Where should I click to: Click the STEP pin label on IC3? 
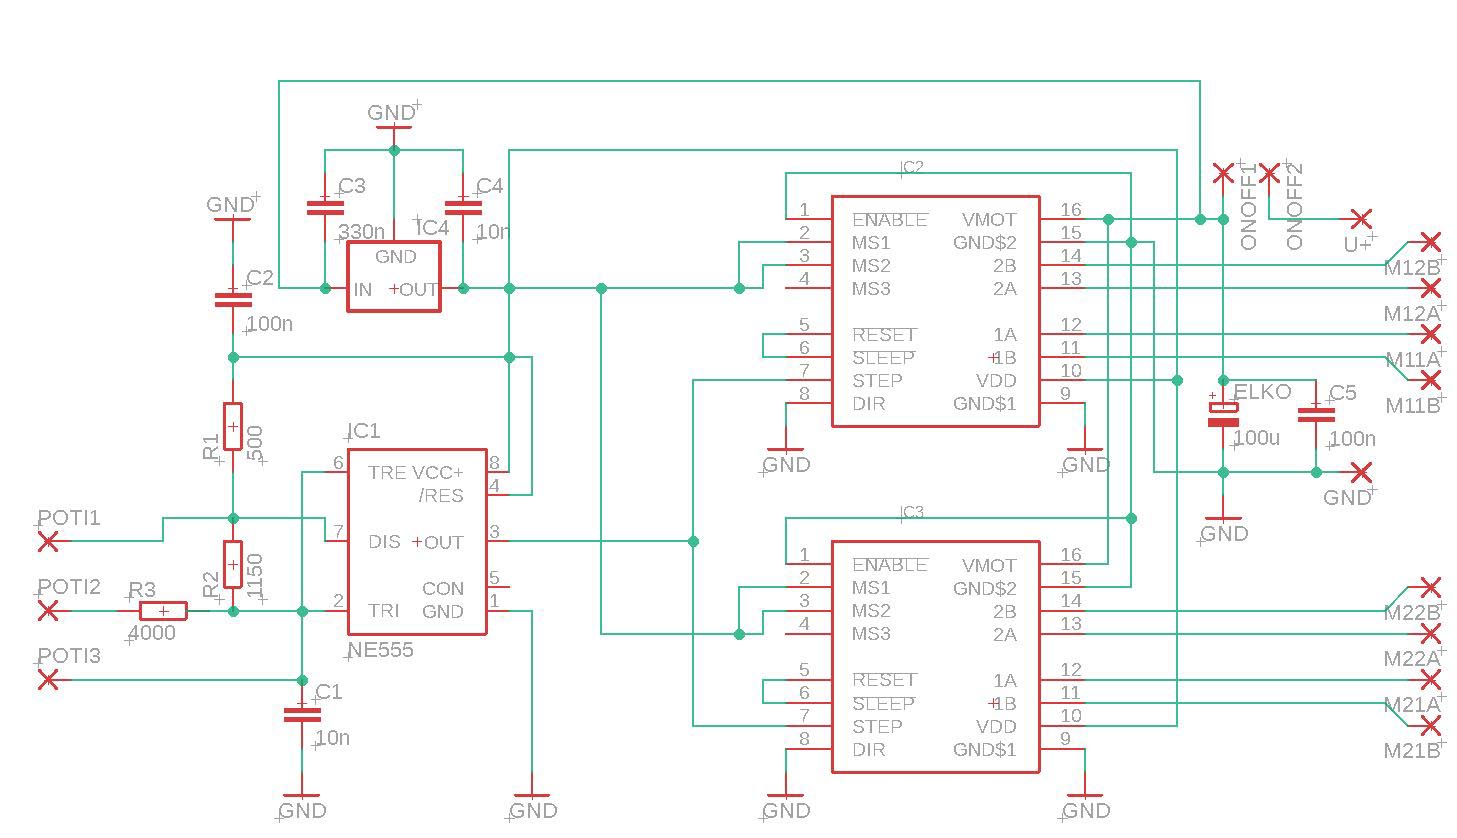tap(877, 726)
